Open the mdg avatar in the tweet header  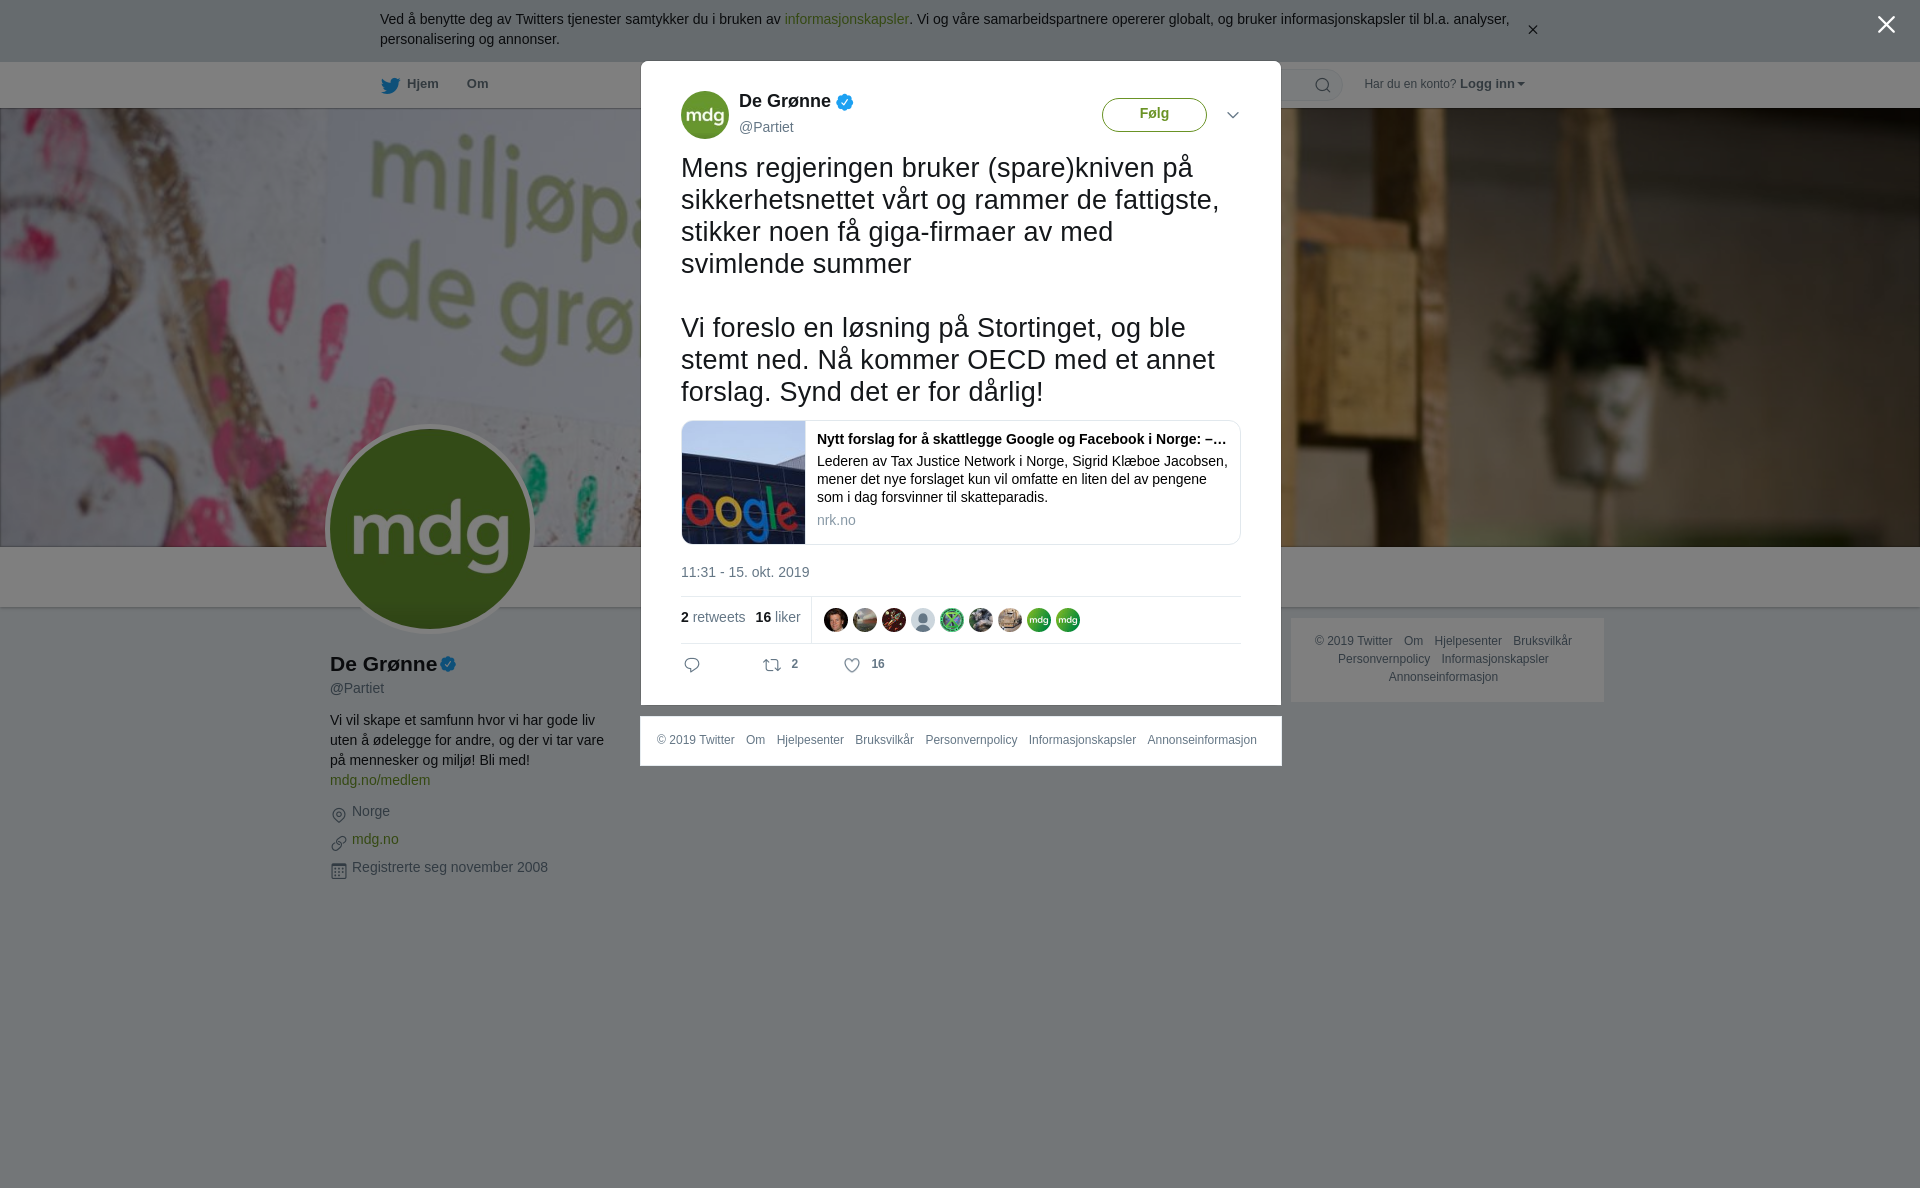[x=705, y=115]
